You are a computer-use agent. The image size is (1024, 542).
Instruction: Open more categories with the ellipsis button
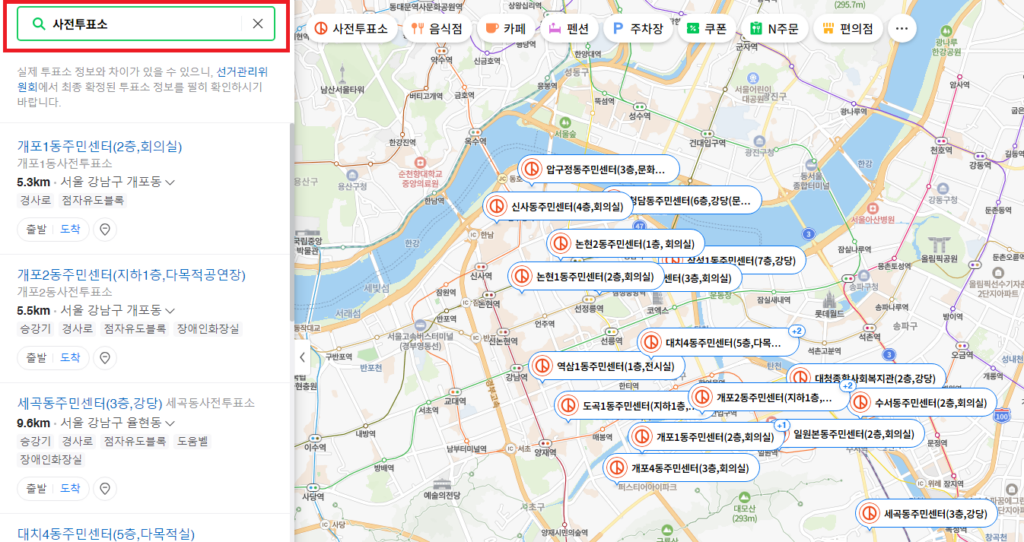click(x=902, y=29)
